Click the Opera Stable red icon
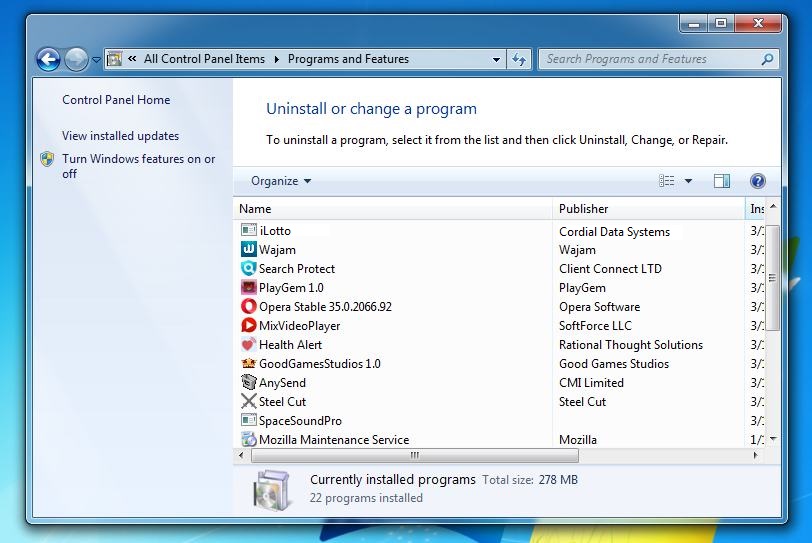The image size is (812, 543). coord(249,306)
